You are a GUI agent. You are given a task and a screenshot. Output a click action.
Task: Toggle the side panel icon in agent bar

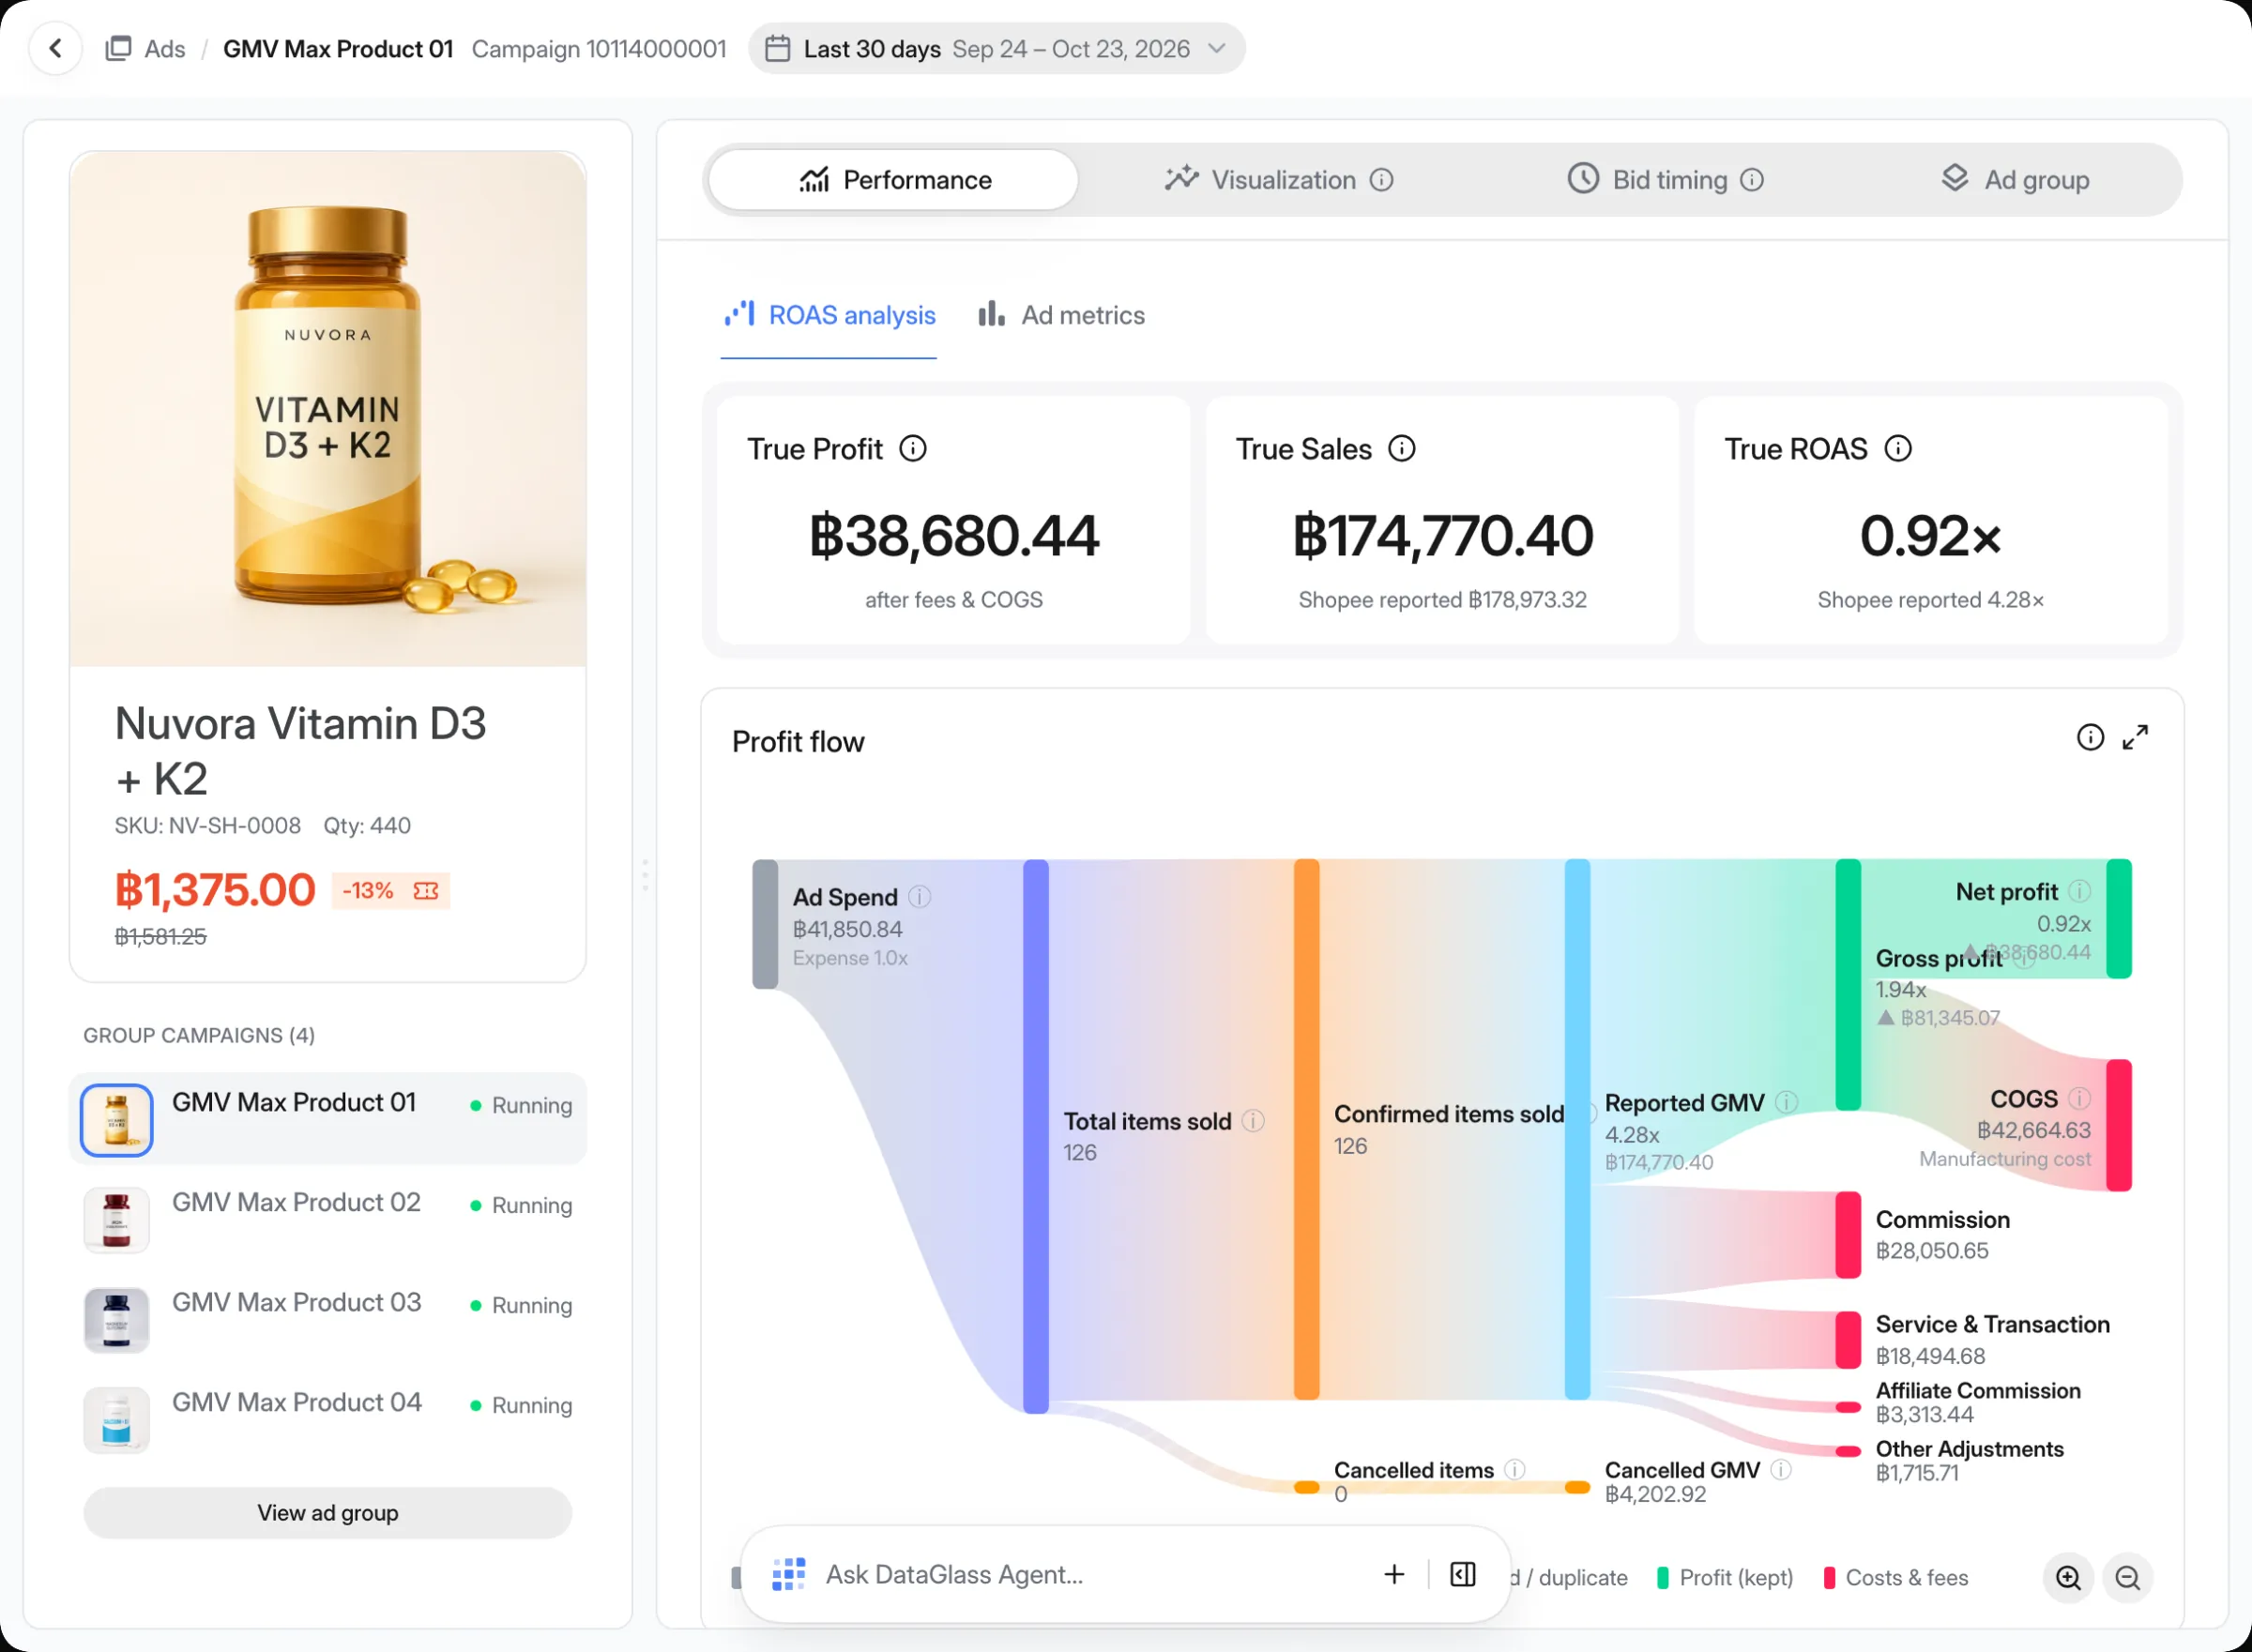click(1462, 1575)
